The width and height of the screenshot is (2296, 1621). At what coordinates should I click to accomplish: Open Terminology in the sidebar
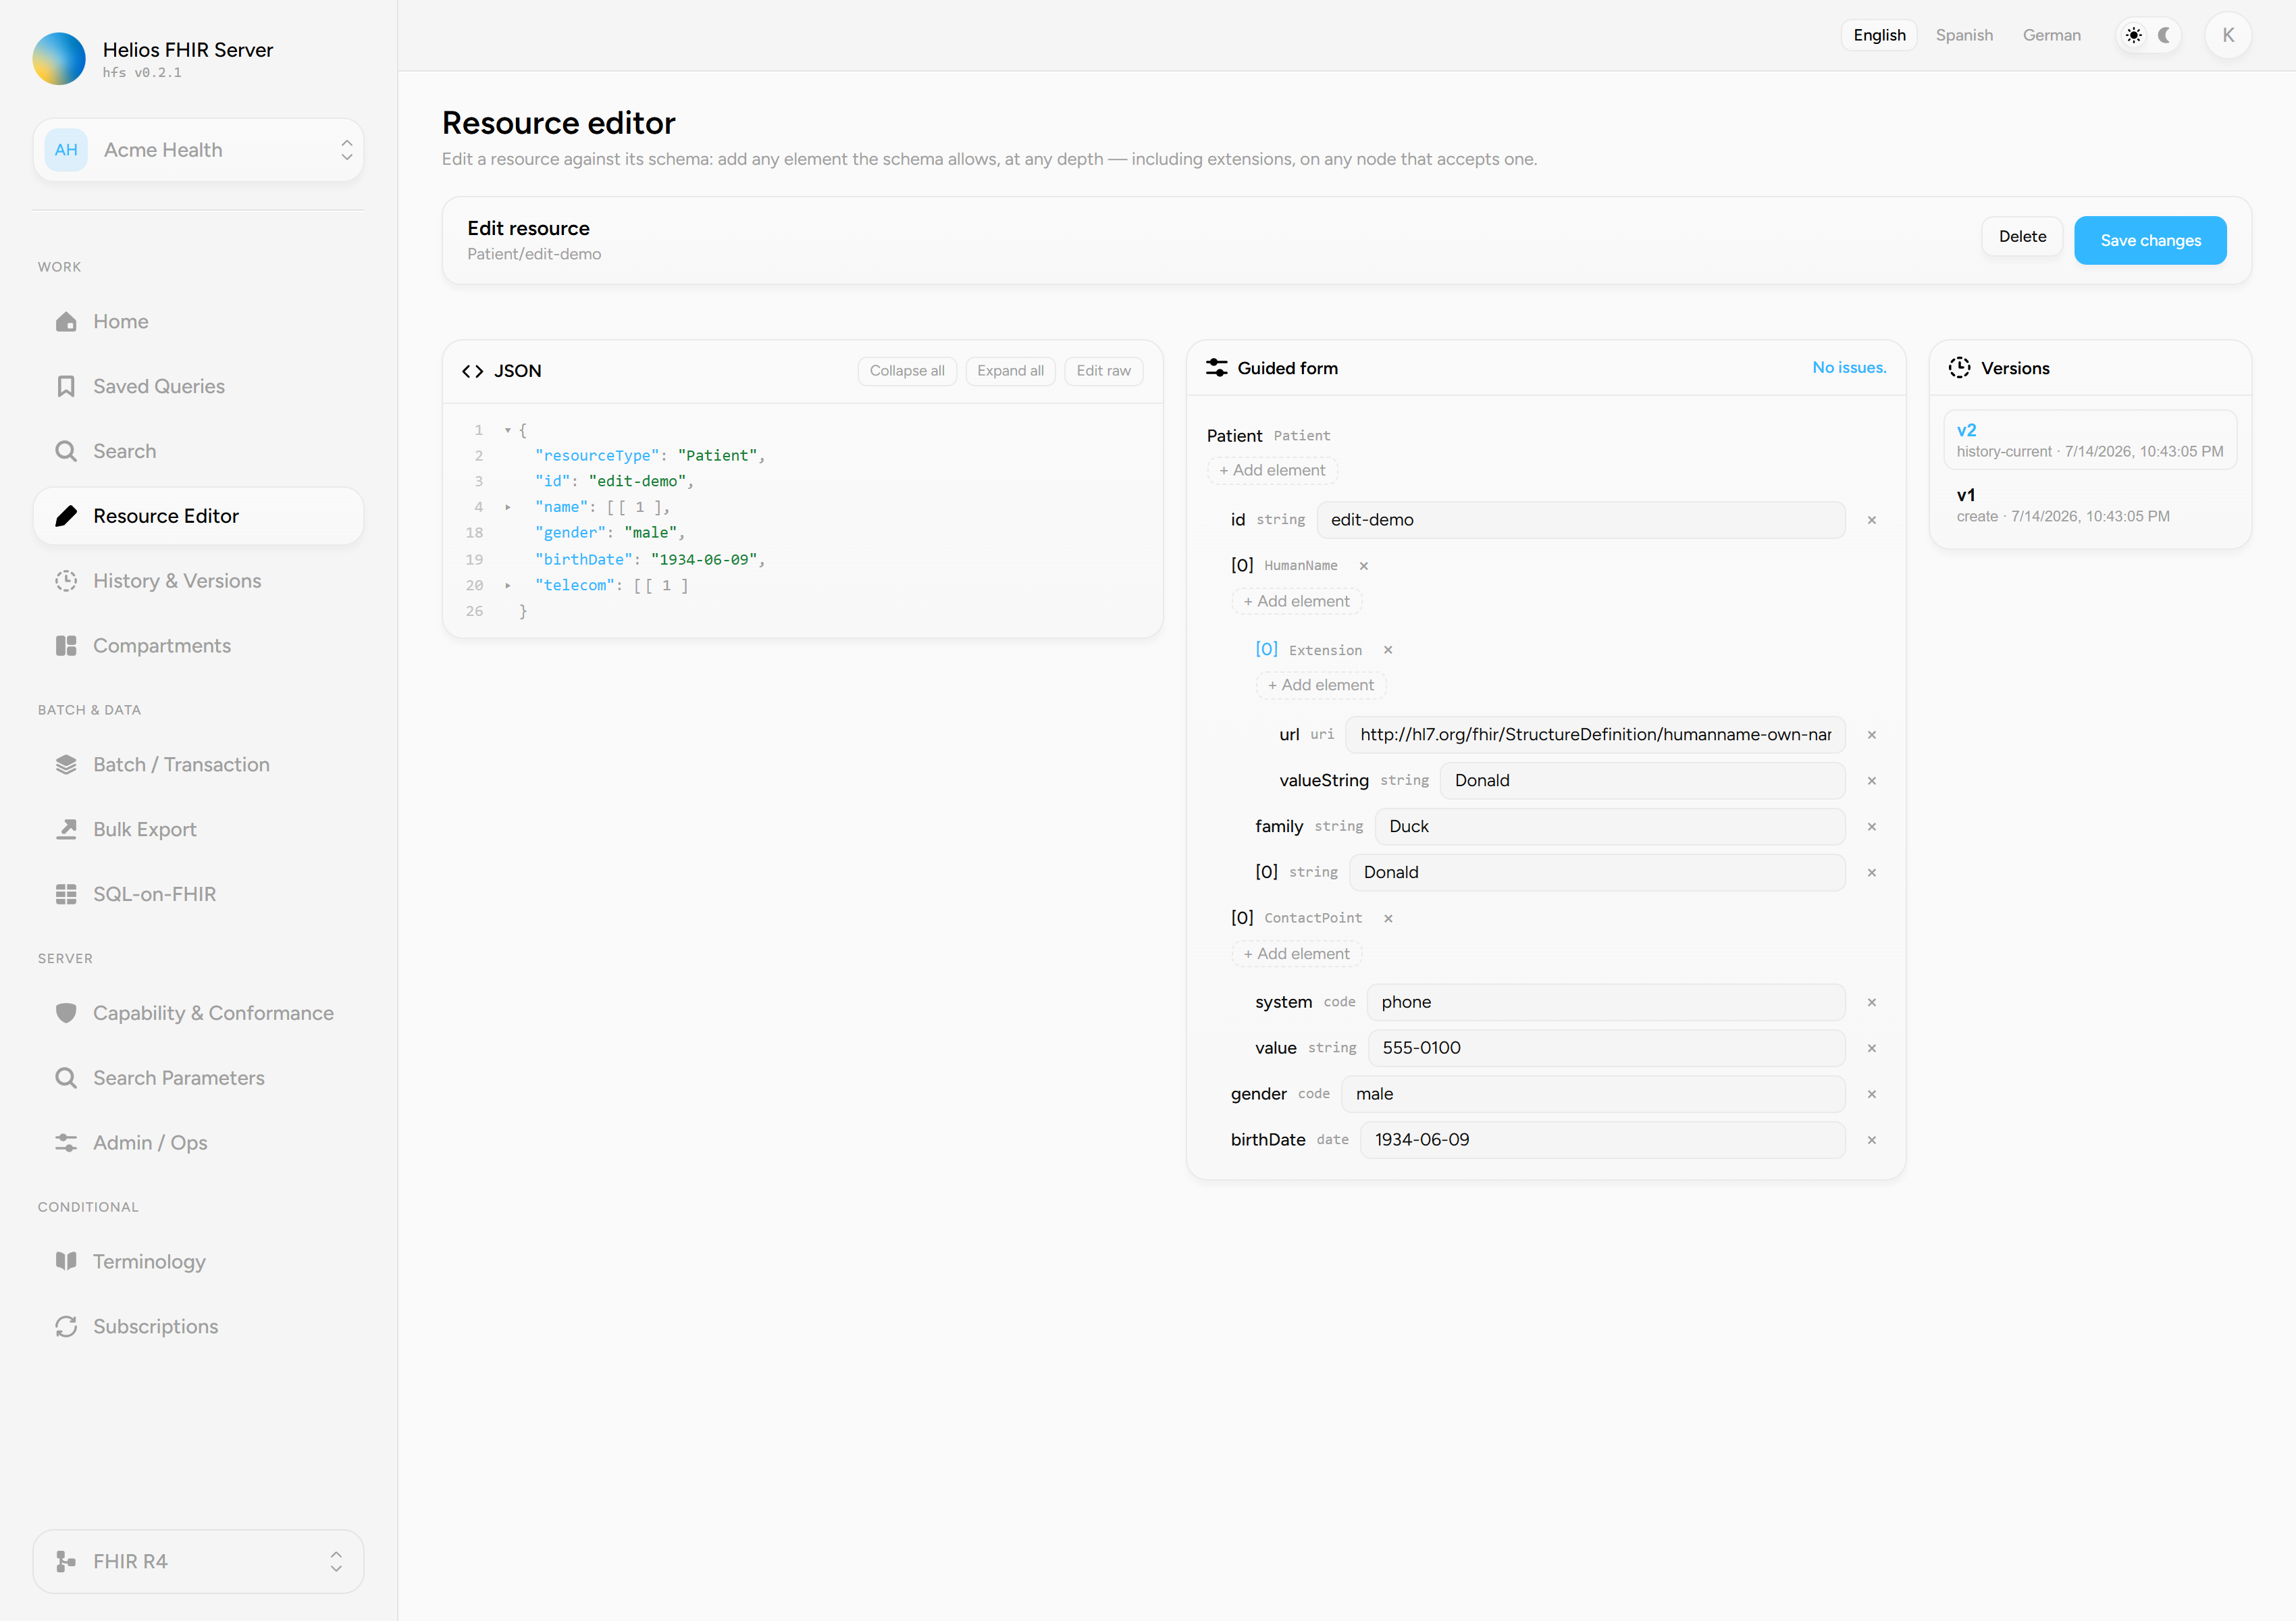198,1262
